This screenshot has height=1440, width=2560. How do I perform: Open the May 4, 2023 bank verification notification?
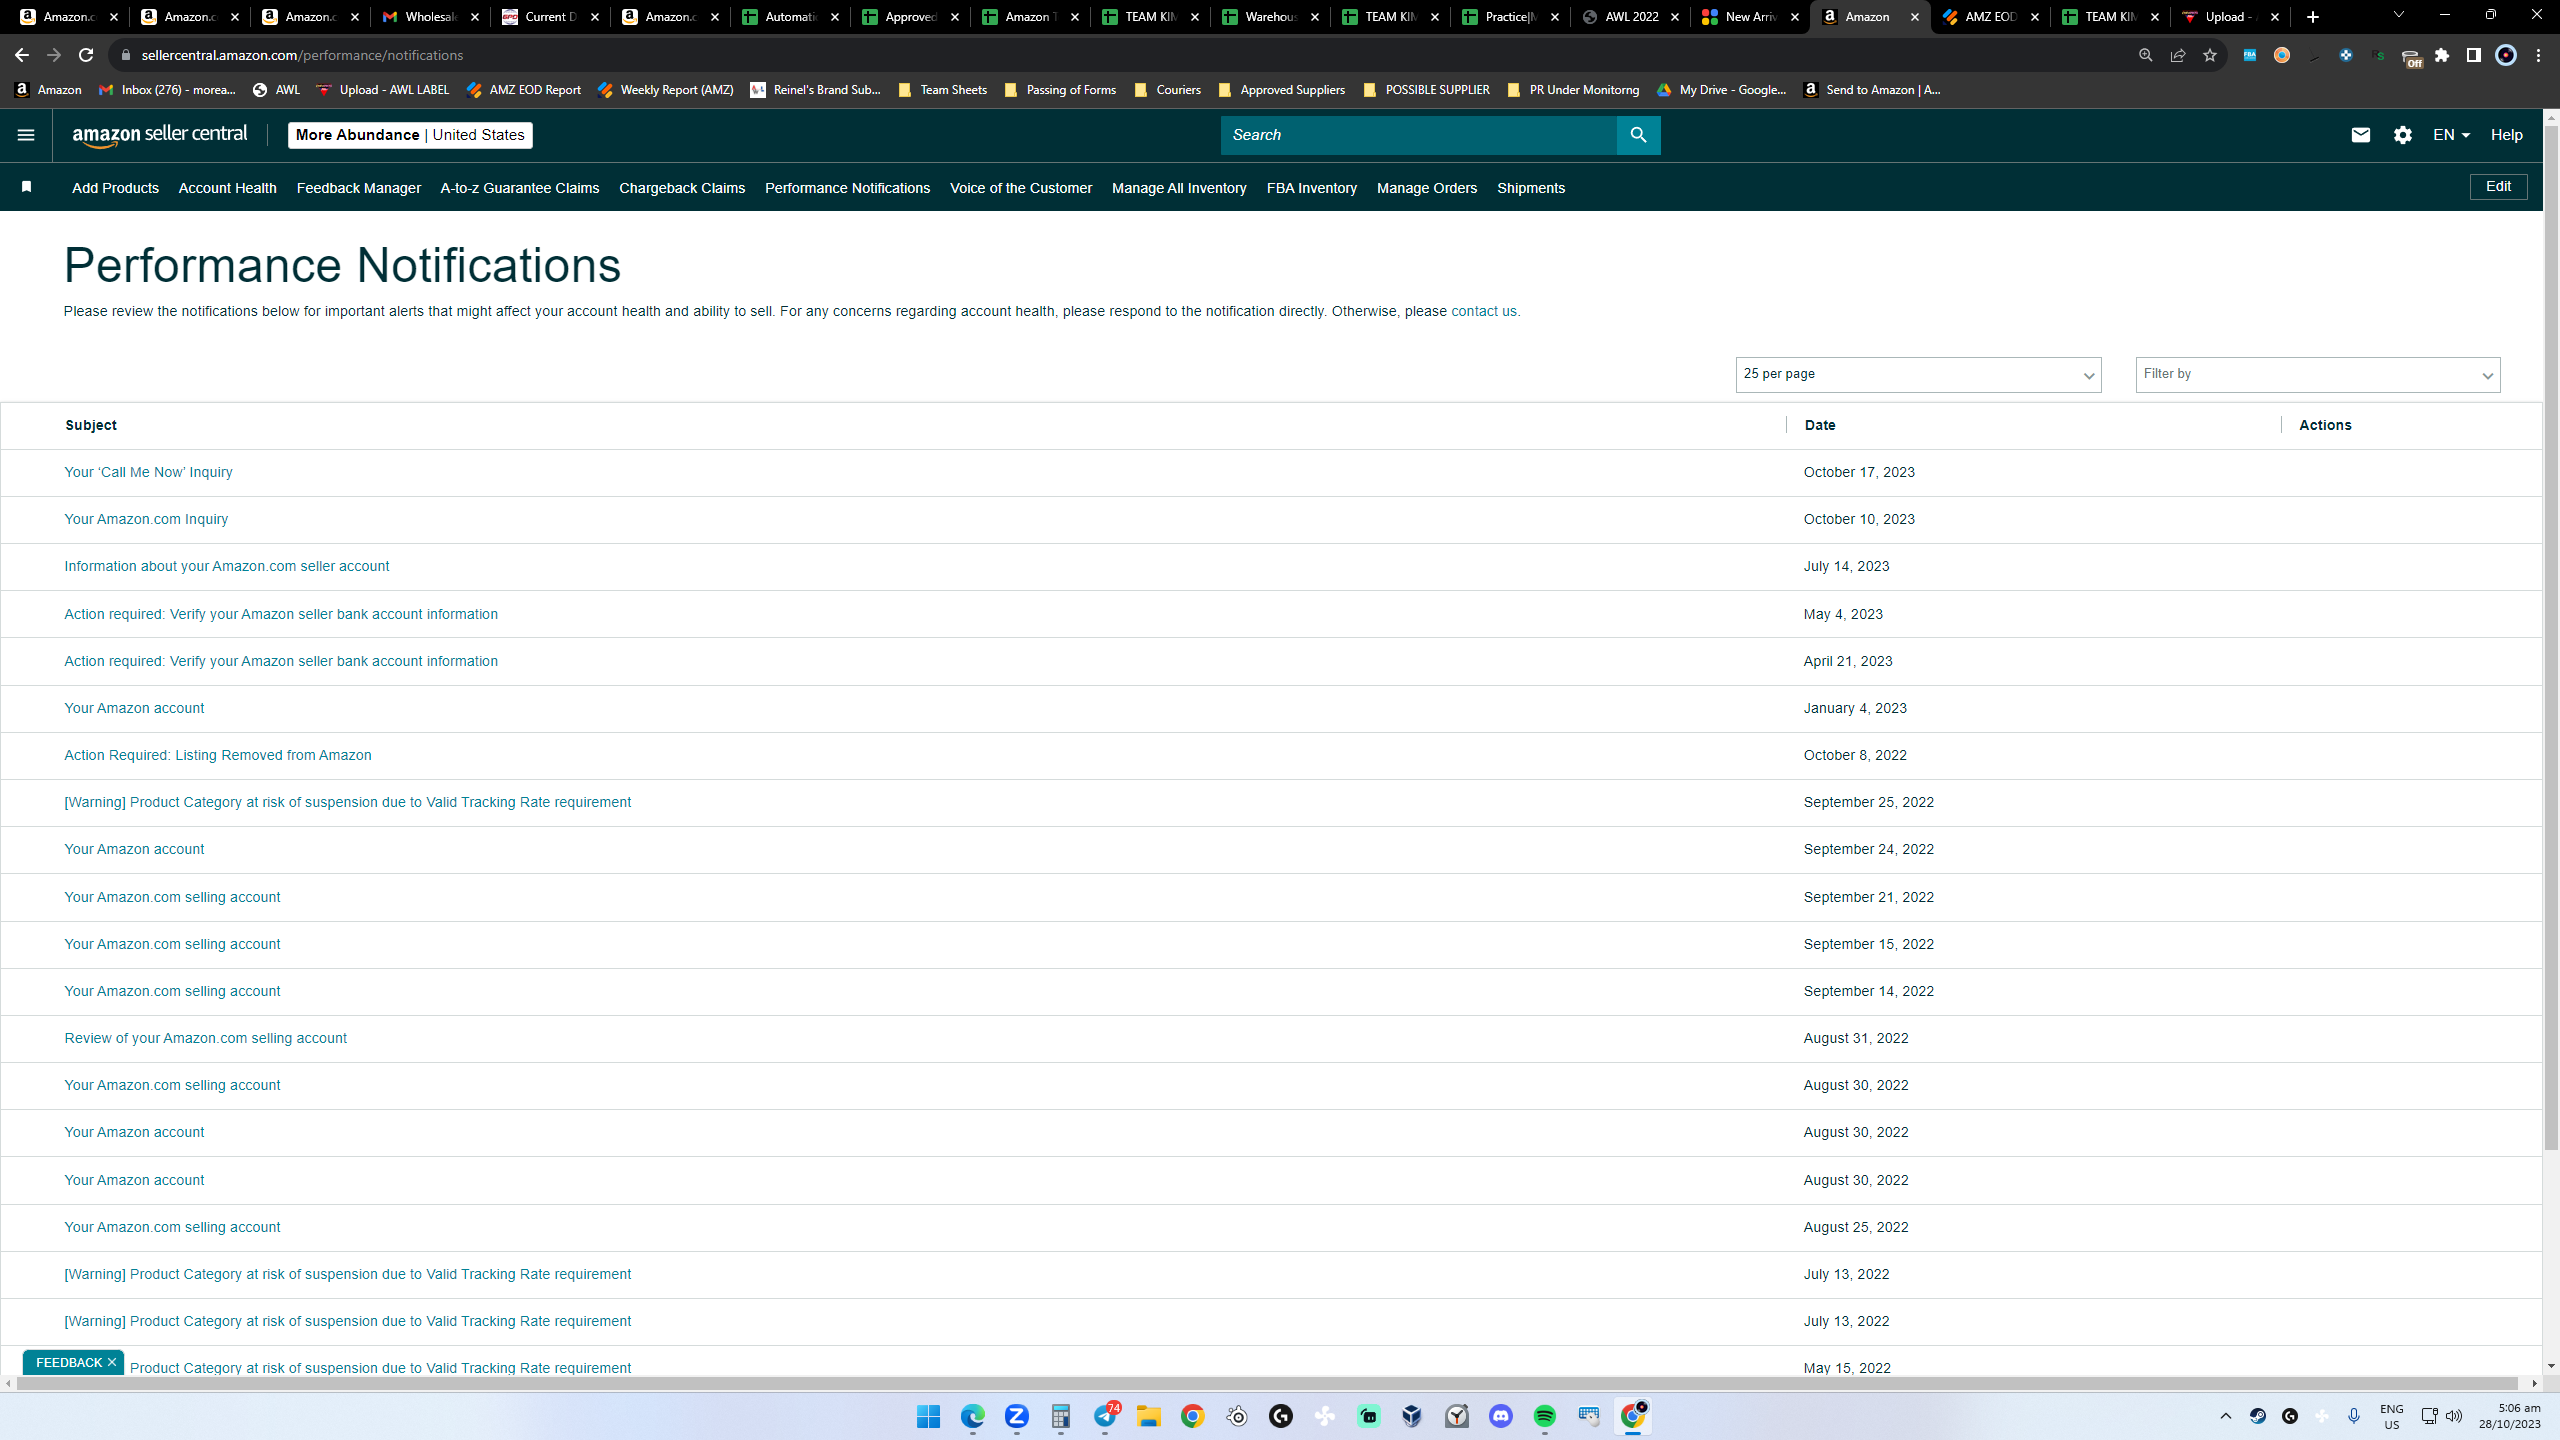click(x=281, y=614)
